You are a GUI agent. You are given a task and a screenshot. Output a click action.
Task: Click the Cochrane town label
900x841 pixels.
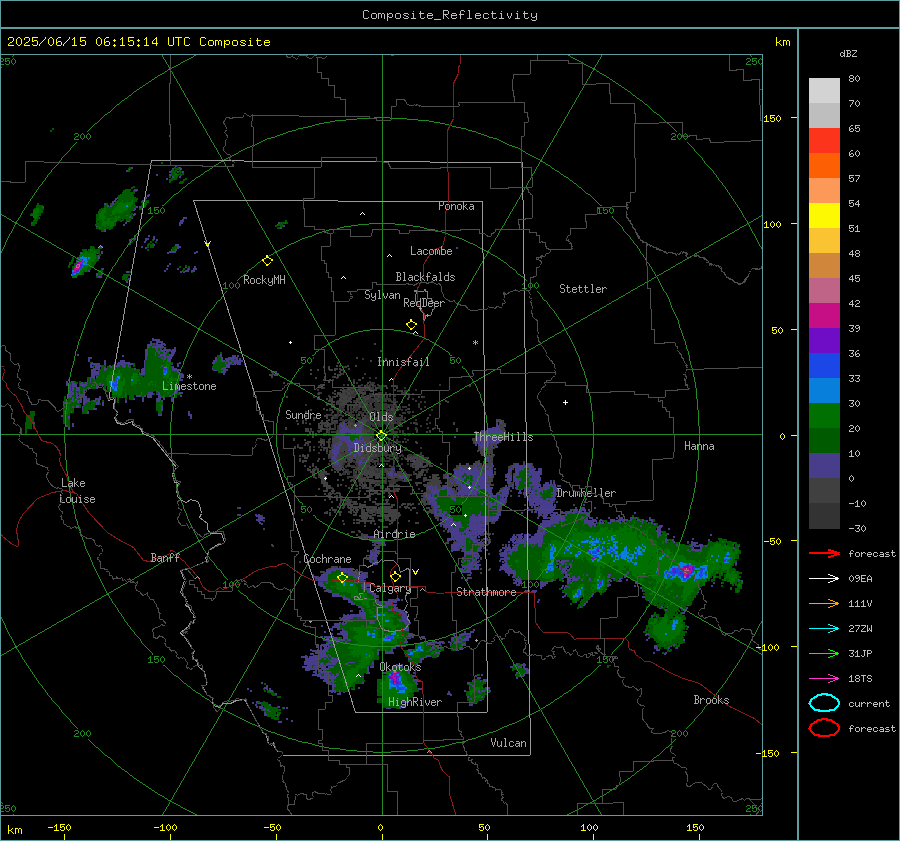327,559
